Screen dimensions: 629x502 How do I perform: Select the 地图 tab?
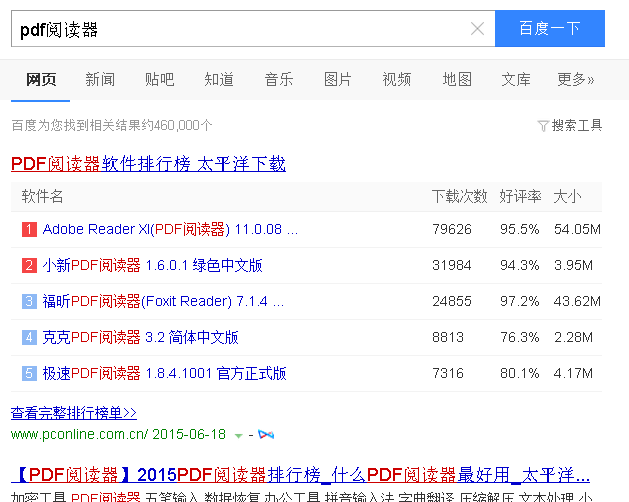[x=457, y=79]
